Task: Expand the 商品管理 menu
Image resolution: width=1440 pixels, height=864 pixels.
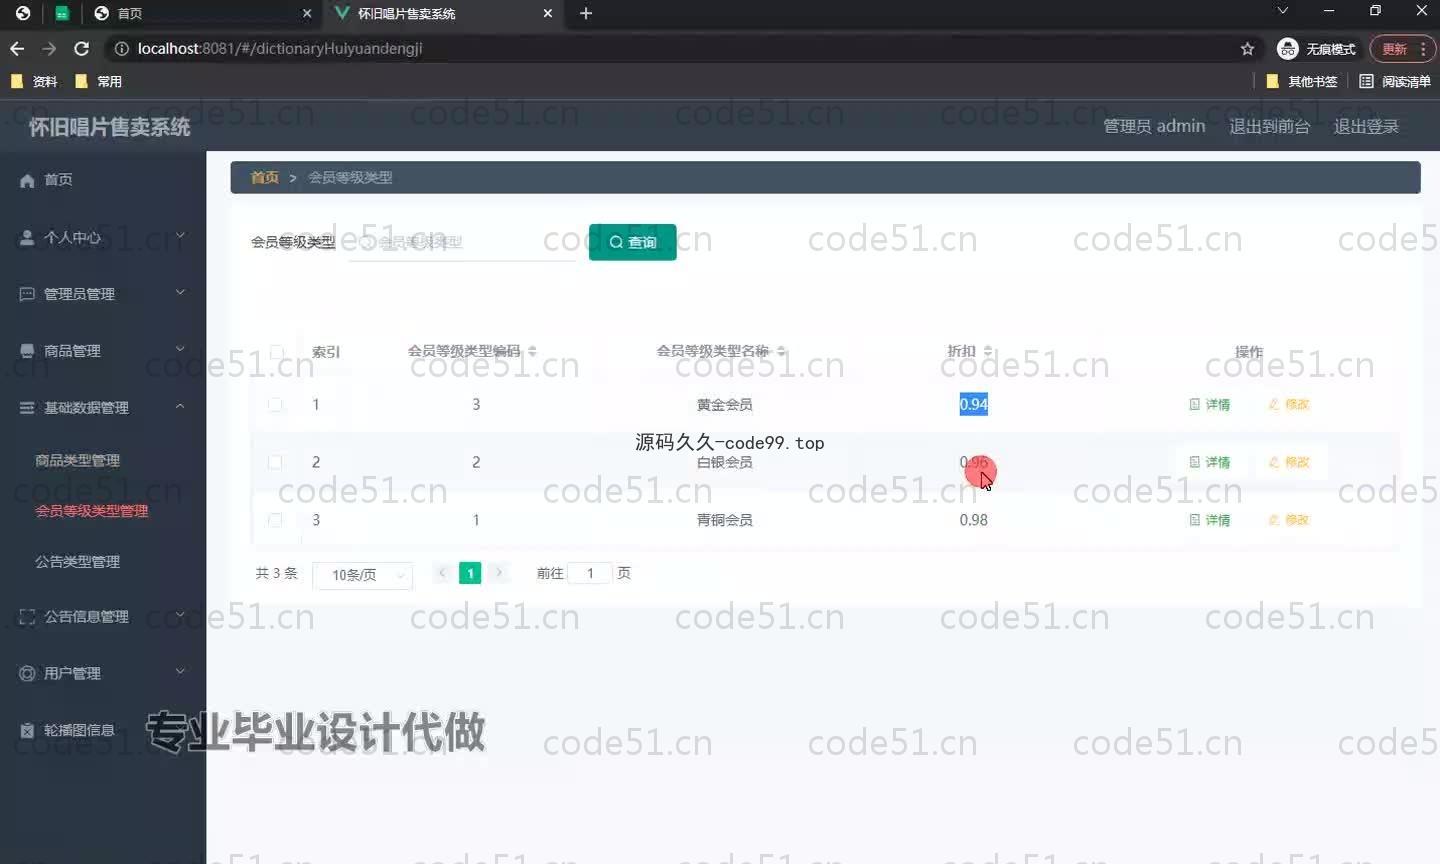Action: [180, 349]
